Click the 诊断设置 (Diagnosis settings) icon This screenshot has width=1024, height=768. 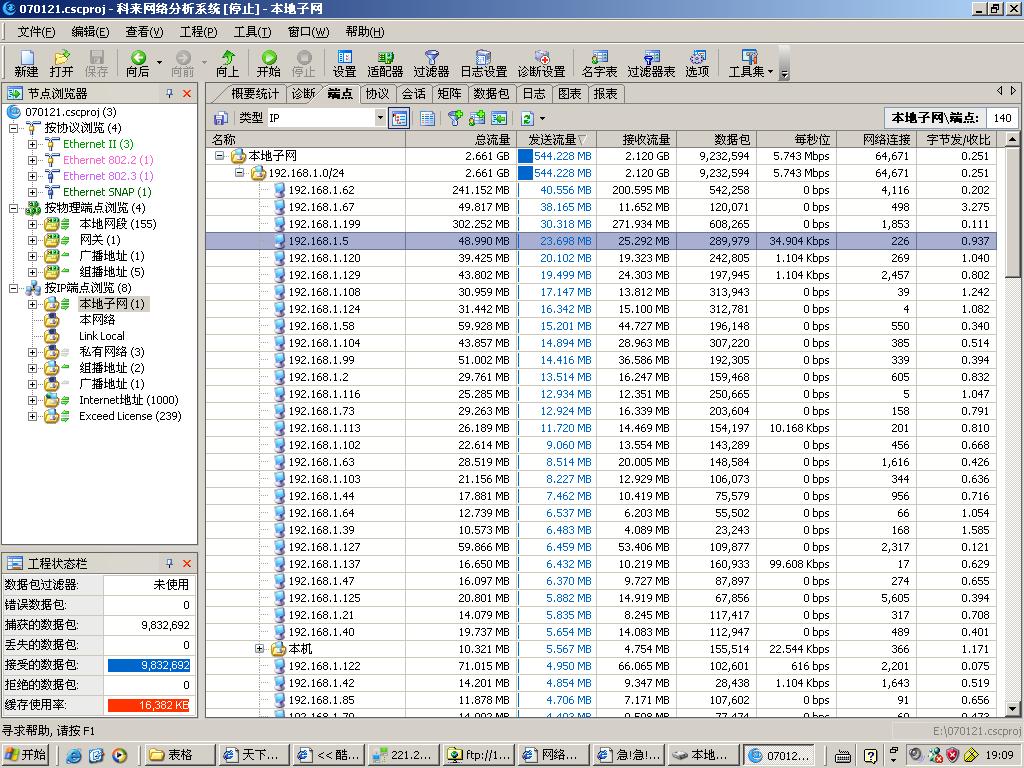point(541,63)
